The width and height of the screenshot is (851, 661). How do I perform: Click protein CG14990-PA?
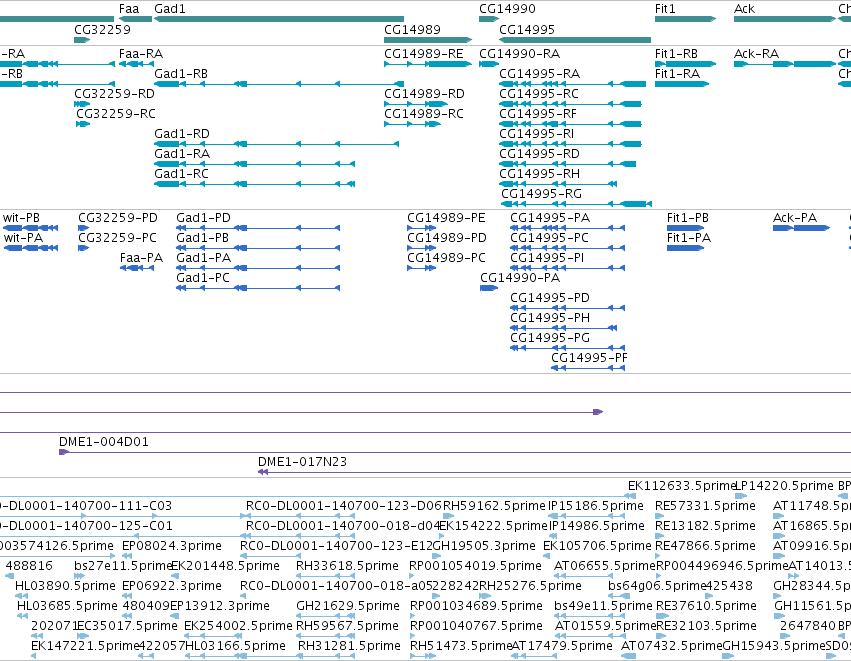pyautogui.click(x=489, y=288)
